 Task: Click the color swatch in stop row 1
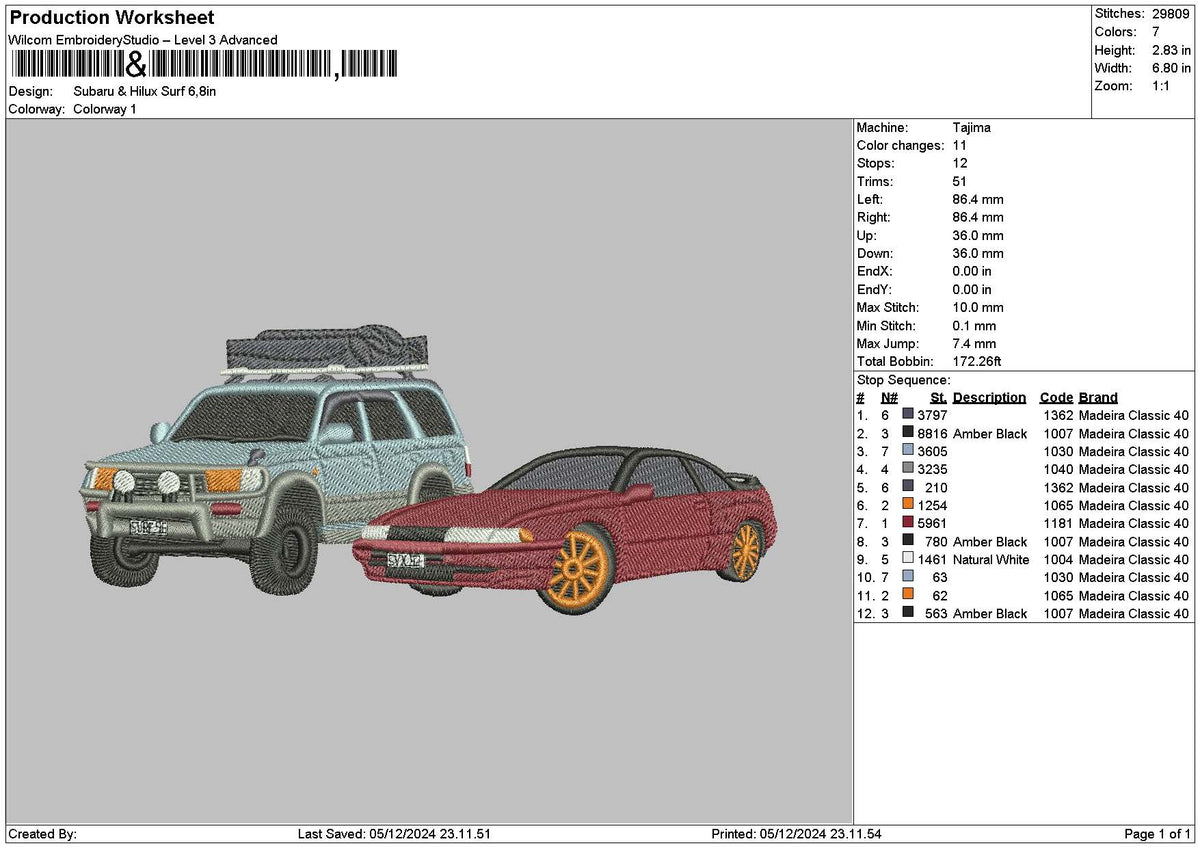click(908, 414)
